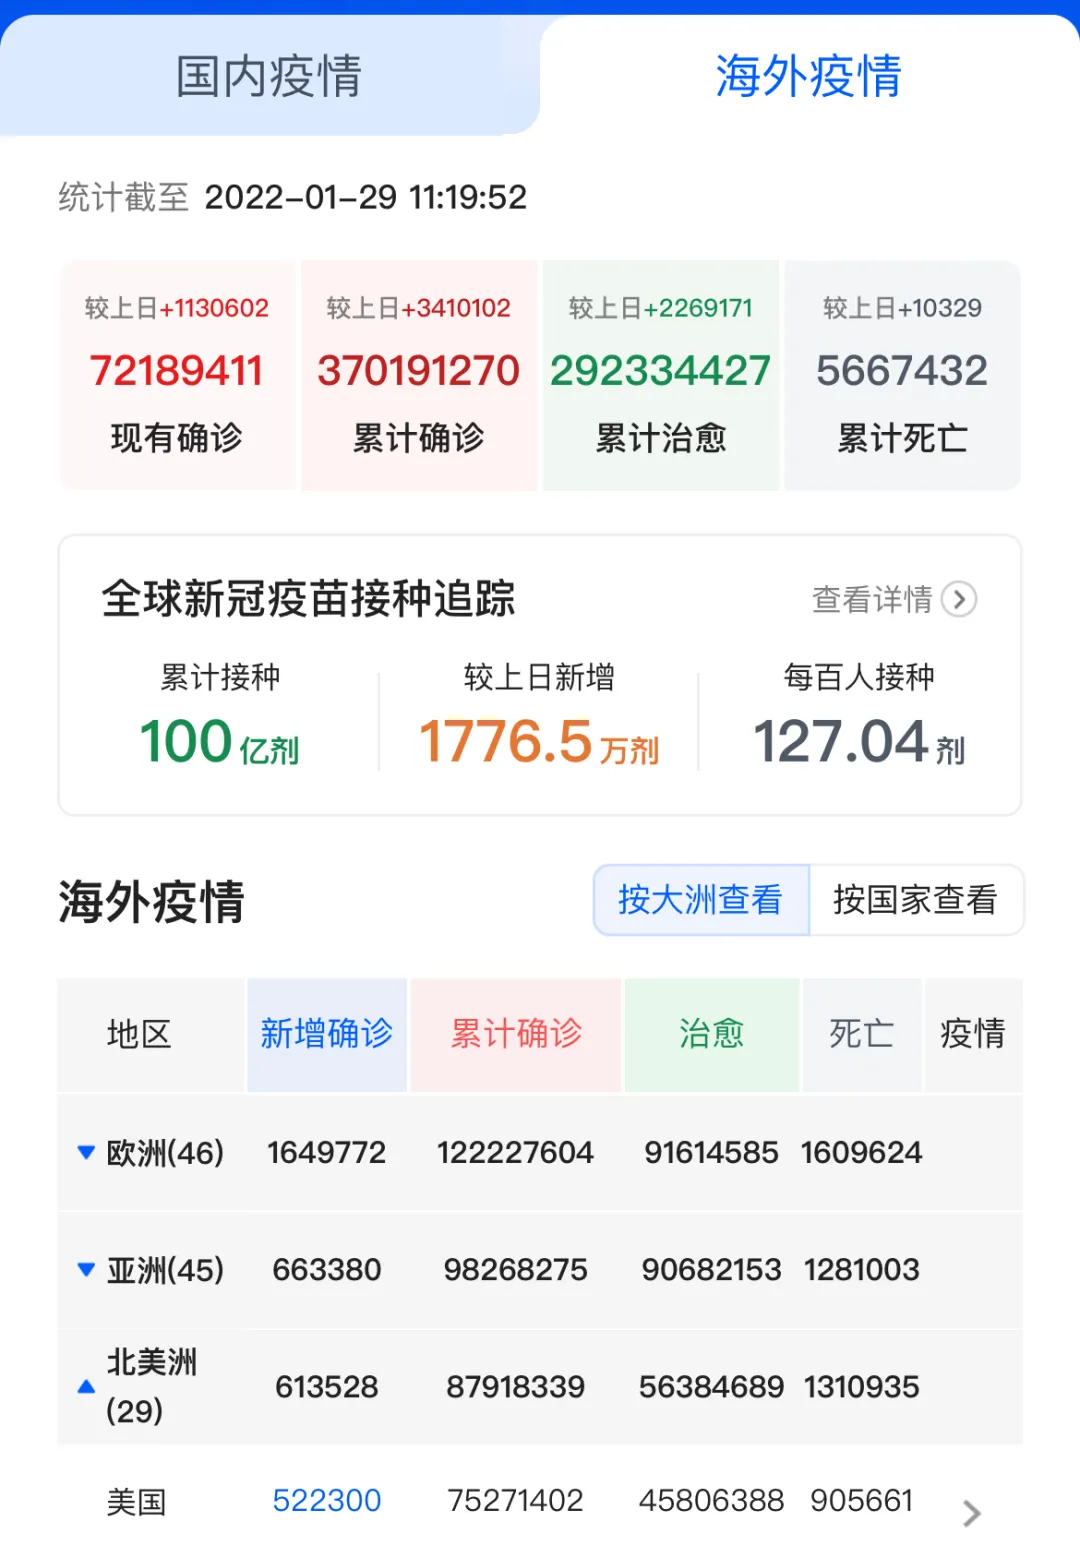Click the 统计截至 2022-01-29 timestamp

[293, 197]
